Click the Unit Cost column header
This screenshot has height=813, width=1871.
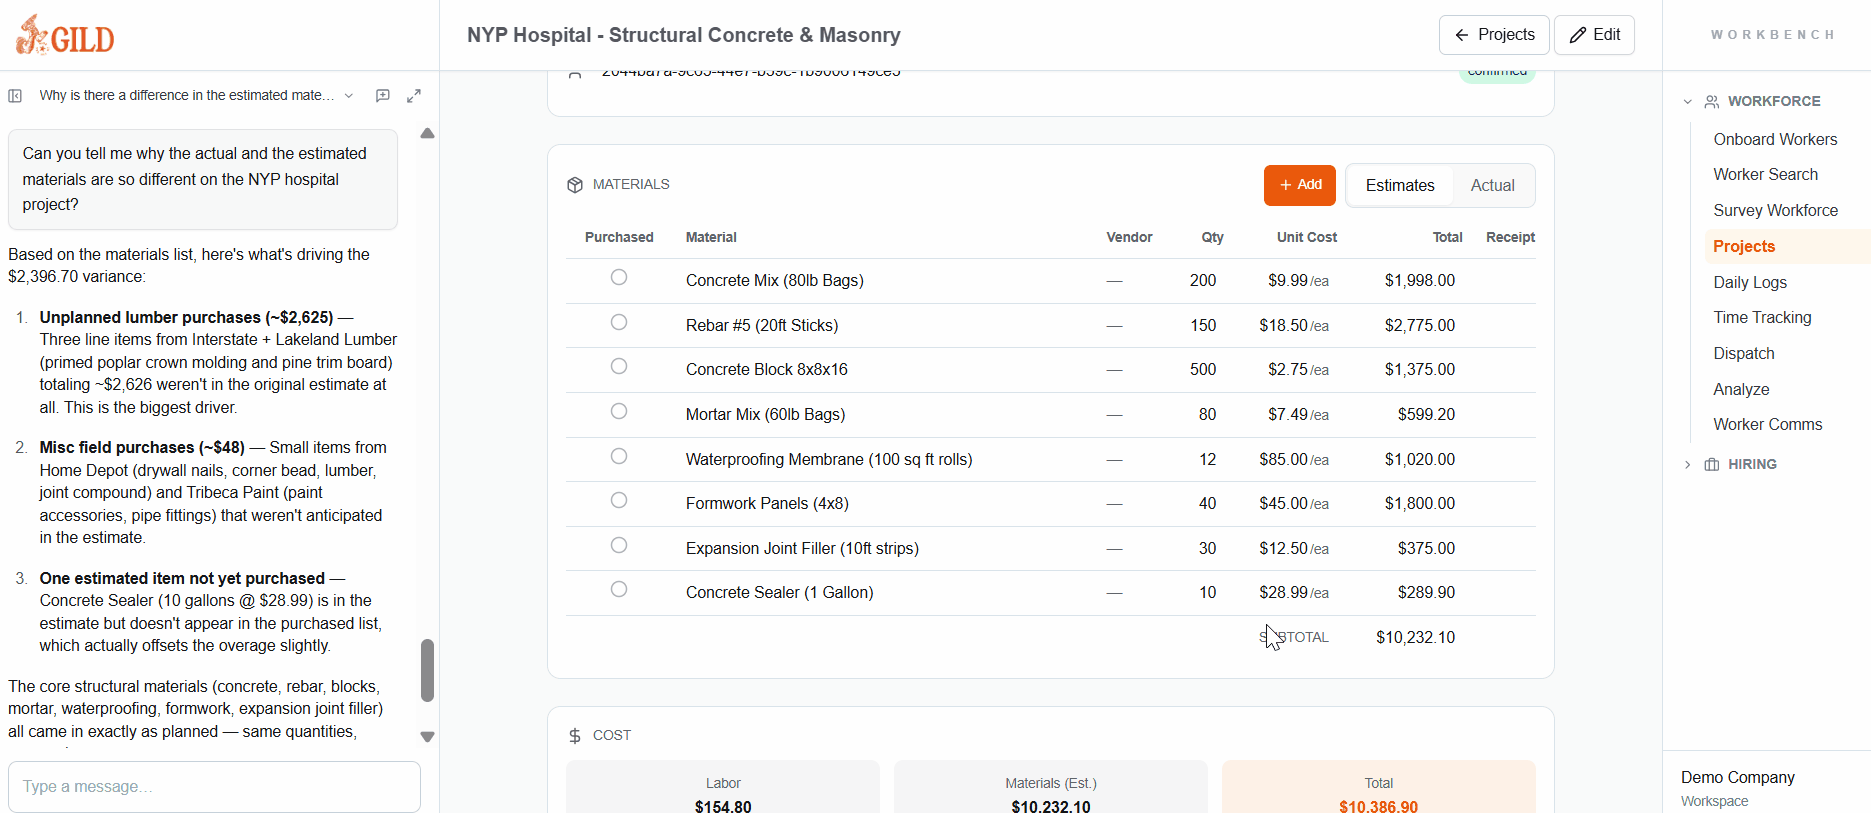coord(1306,238)
